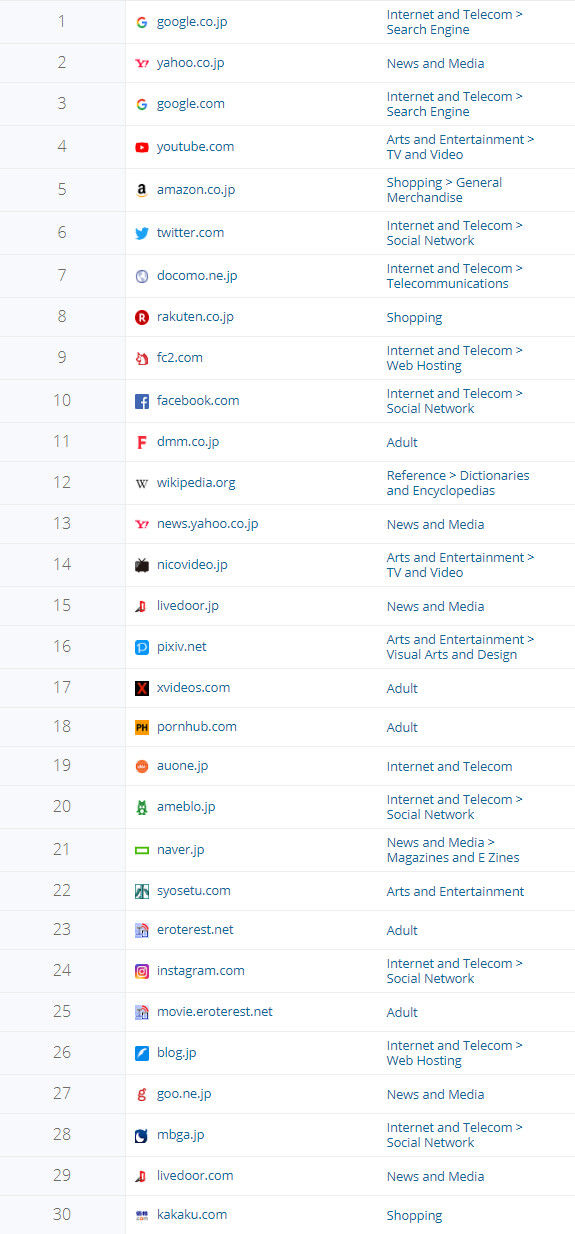Click the Wikipedia W icon

tap(142, 483)
